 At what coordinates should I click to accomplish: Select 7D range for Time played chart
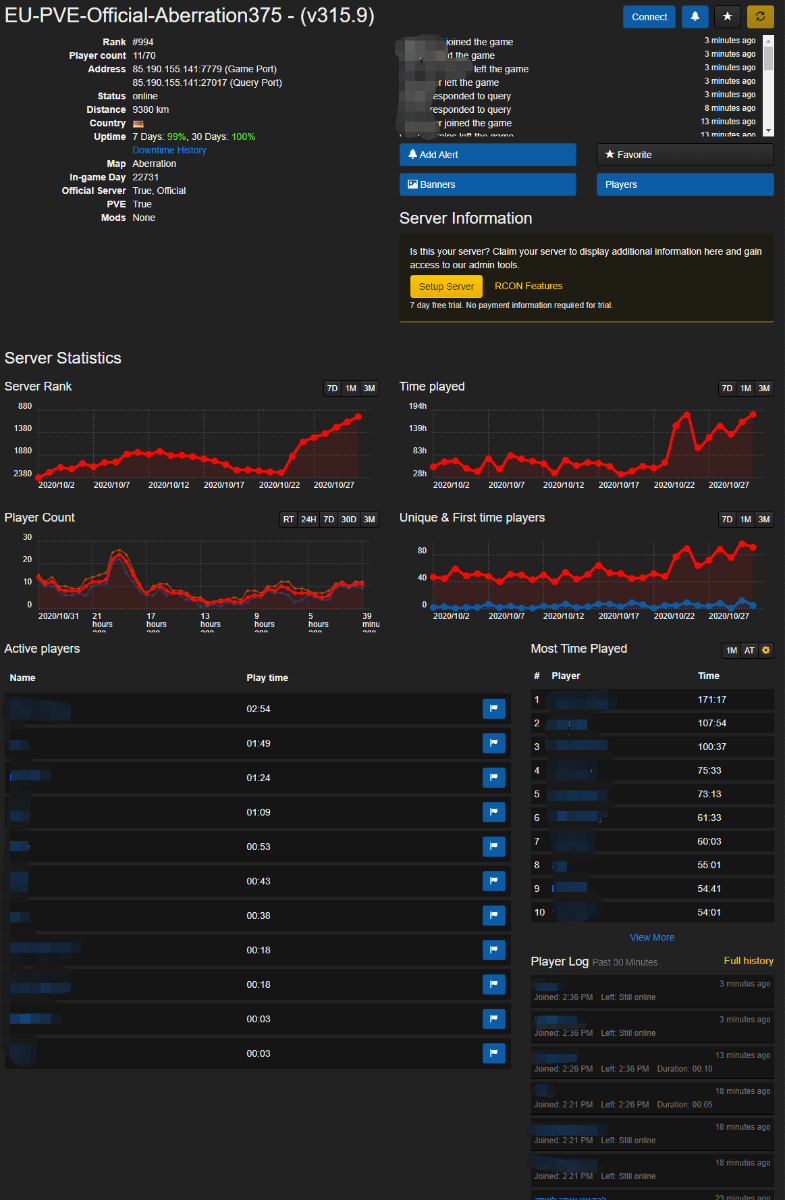[x=727, y=388]
